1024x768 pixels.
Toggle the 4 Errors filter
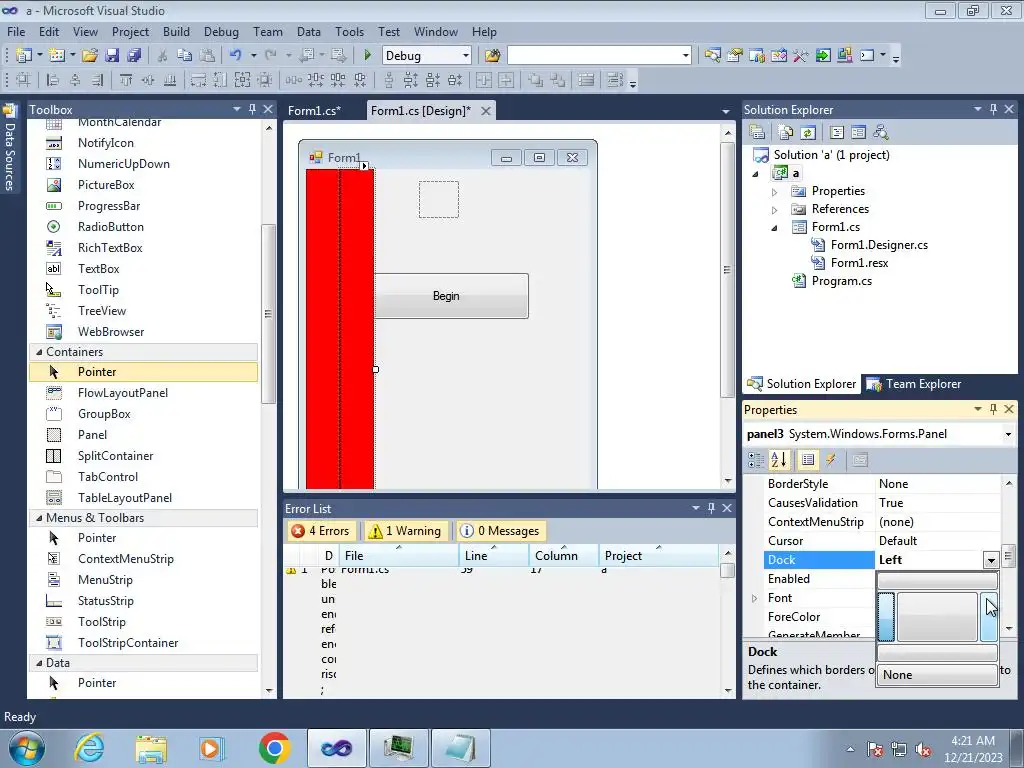(320, 531)
